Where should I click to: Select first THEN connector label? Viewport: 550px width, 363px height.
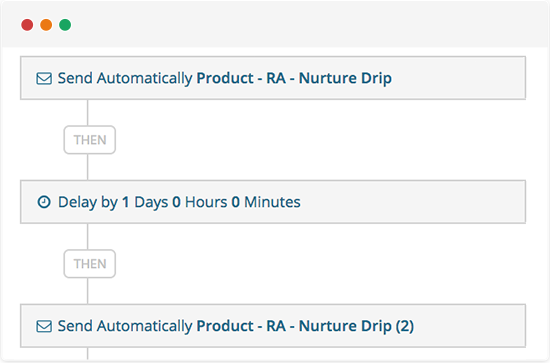coord(90,140)
